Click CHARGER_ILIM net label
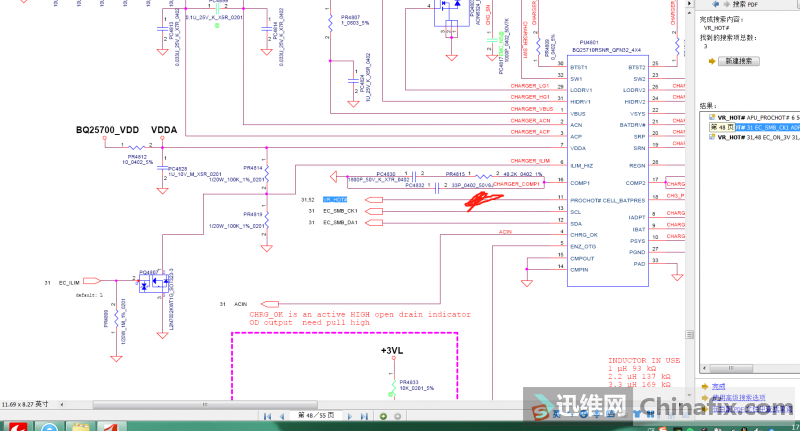800x431 pixels. 530,161
